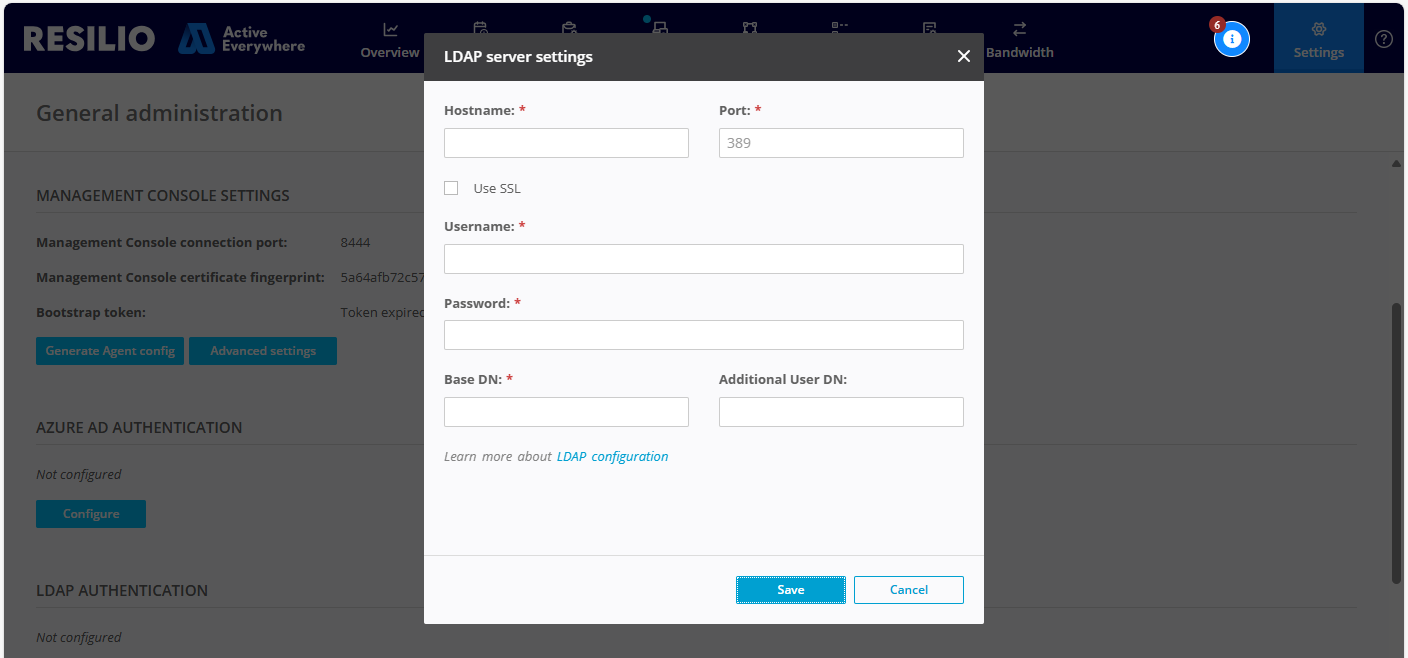Click the Hostname input field

[566, 143]
